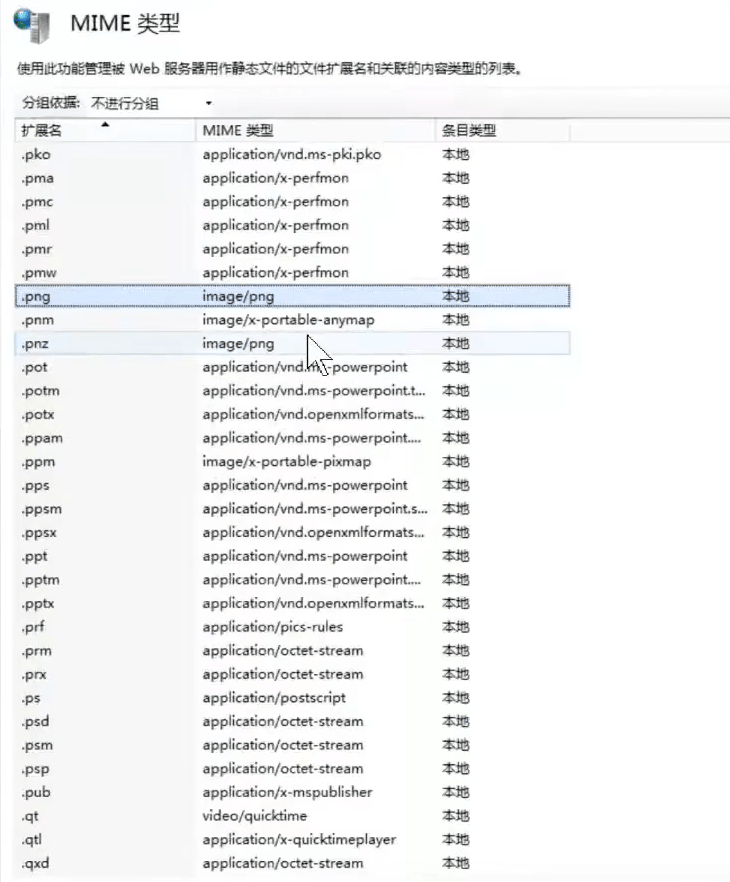The image size is (730, 882).
Task: Select the .ps extension row
Action: pos(292,698)
